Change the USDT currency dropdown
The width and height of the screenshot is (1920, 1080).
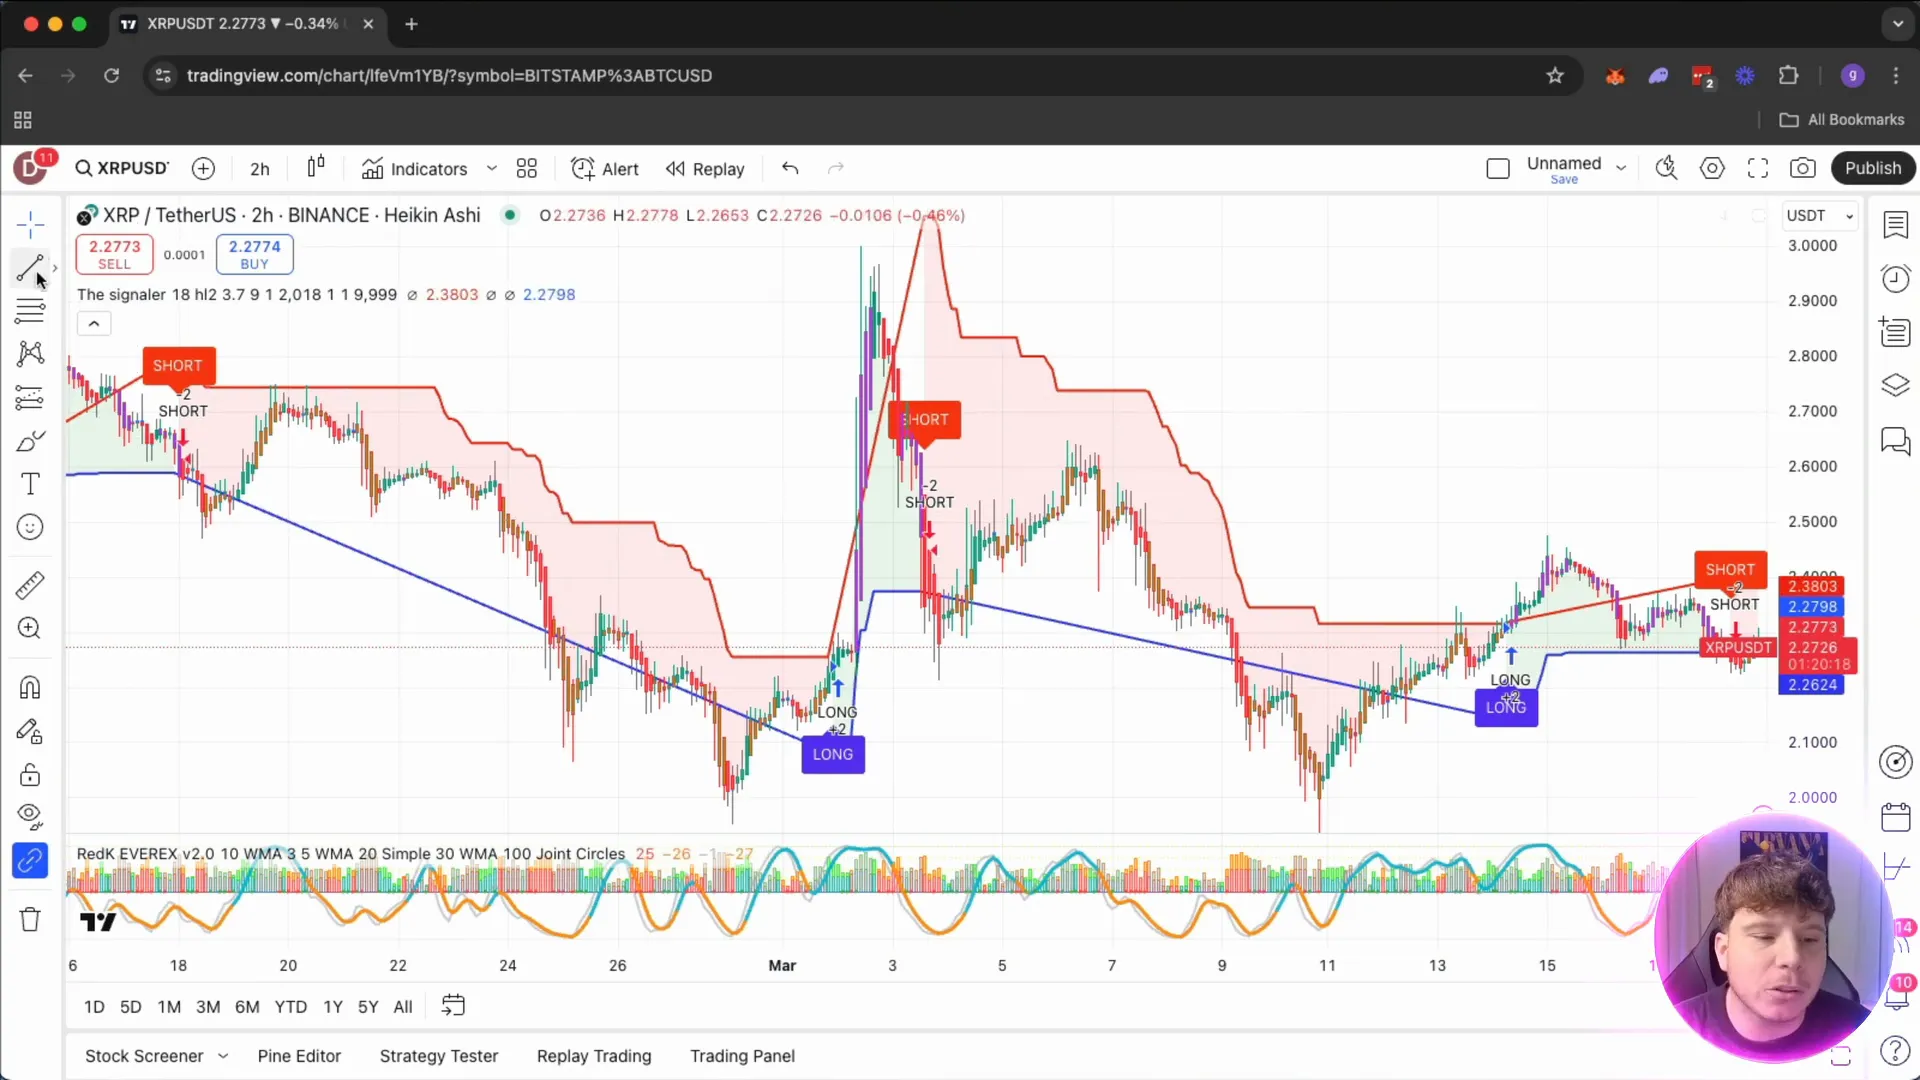(x=1820, y=215)
